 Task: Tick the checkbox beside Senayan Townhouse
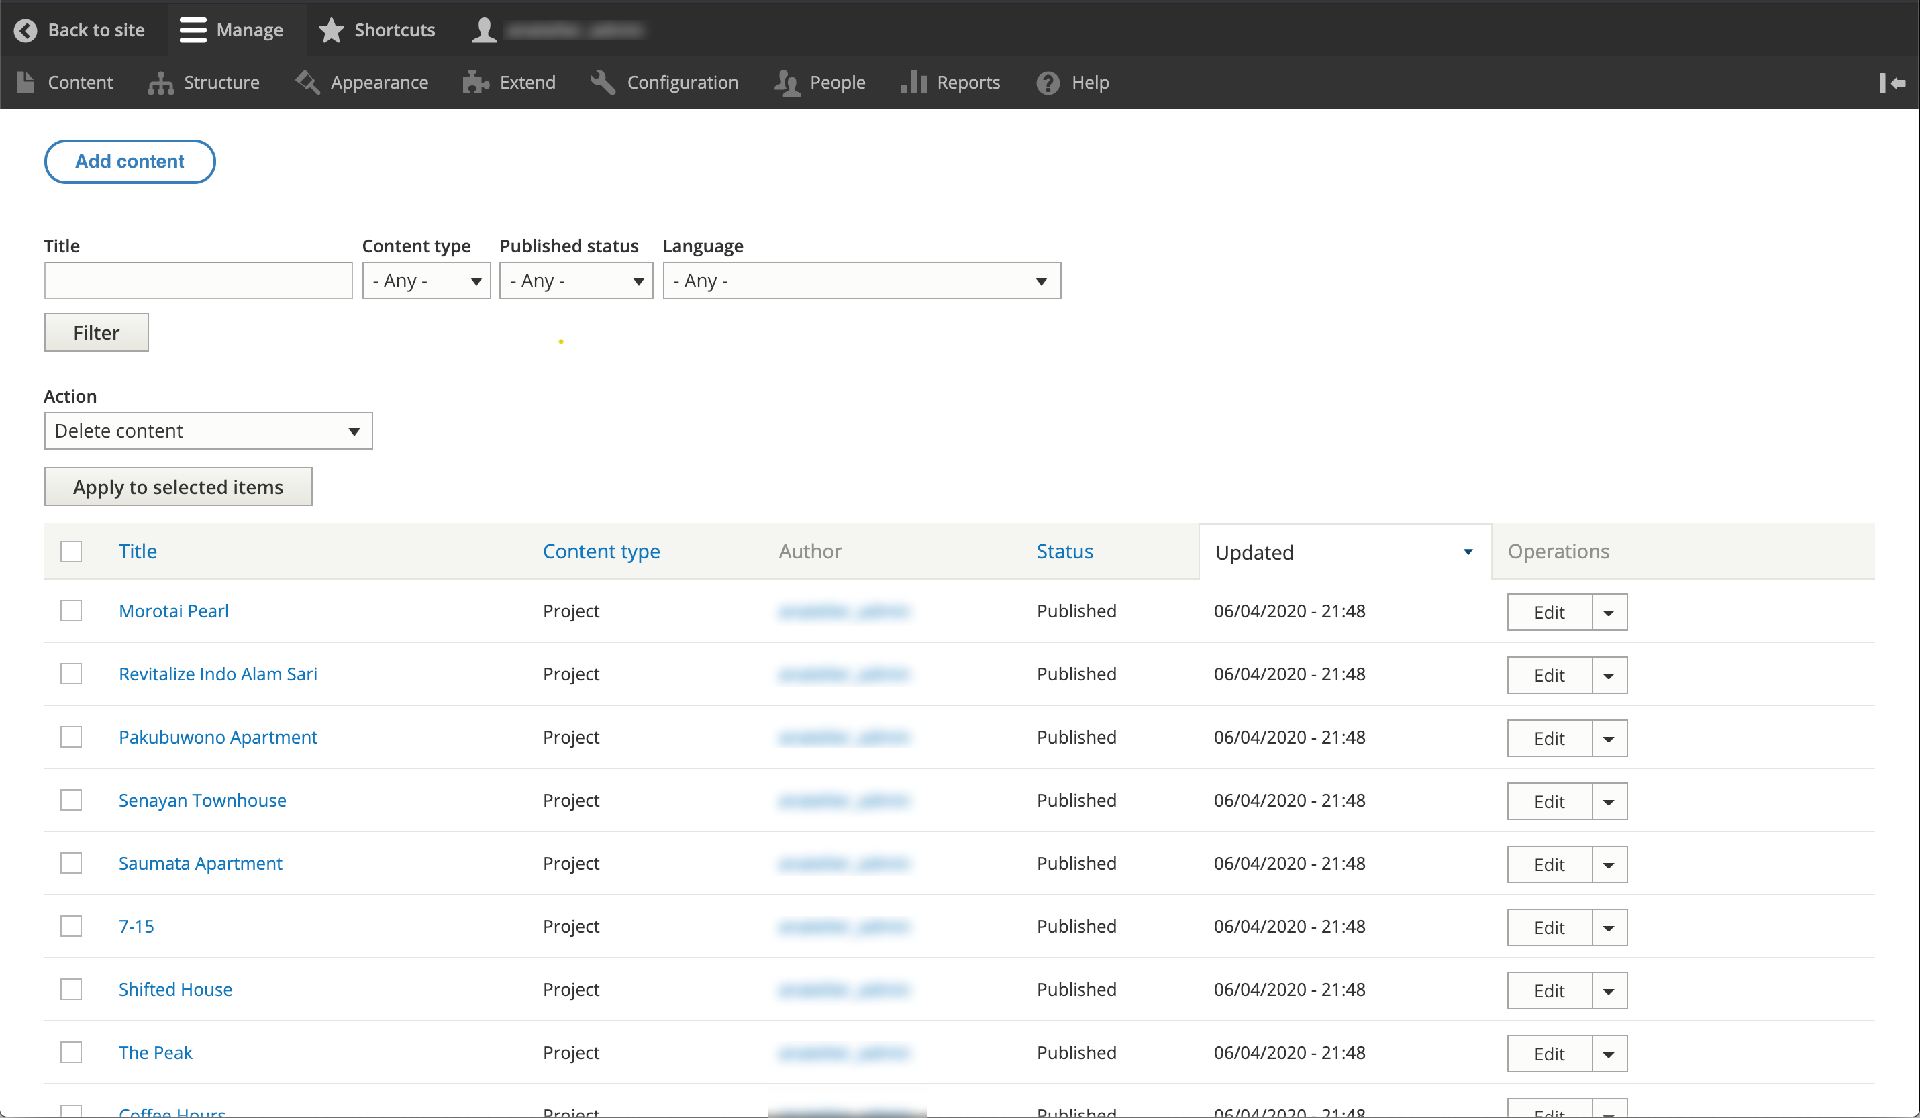(x=71, y=800)
